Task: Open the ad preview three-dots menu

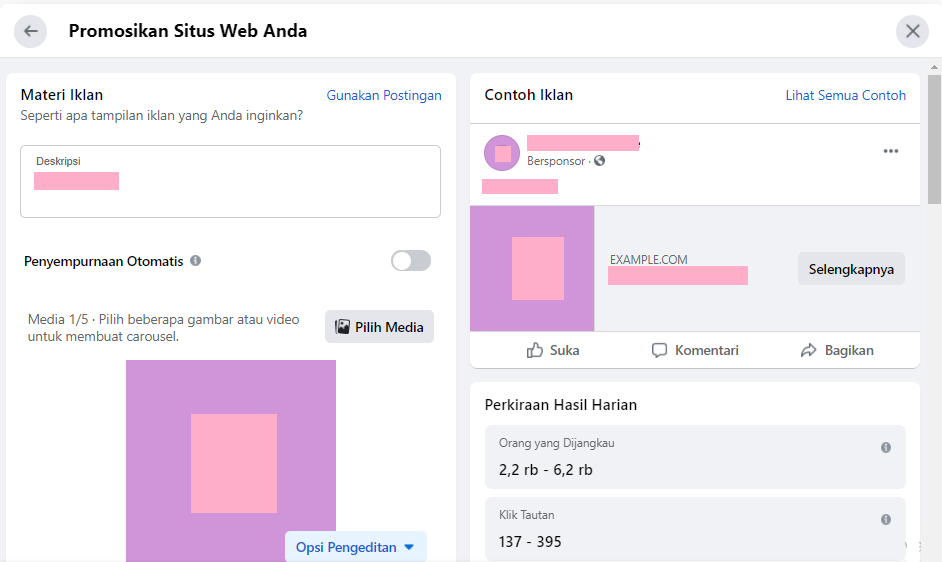Action: tap(890, 151)
